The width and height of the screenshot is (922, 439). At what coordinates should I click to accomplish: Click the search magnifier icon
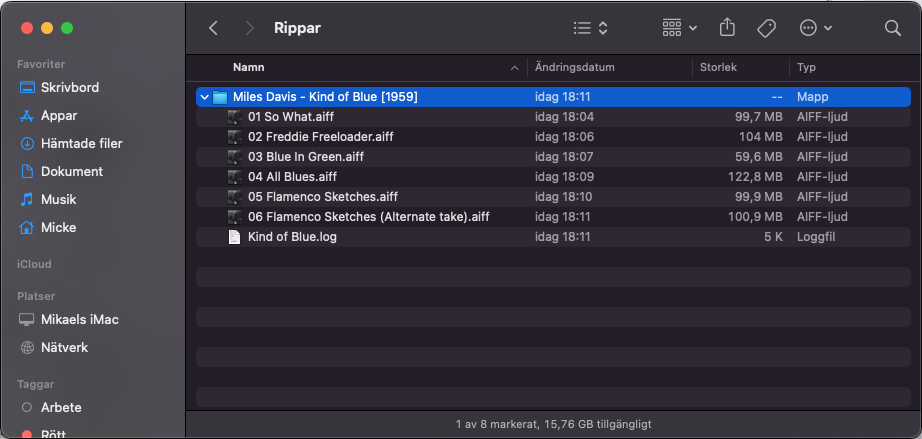[x=893, y=28]
